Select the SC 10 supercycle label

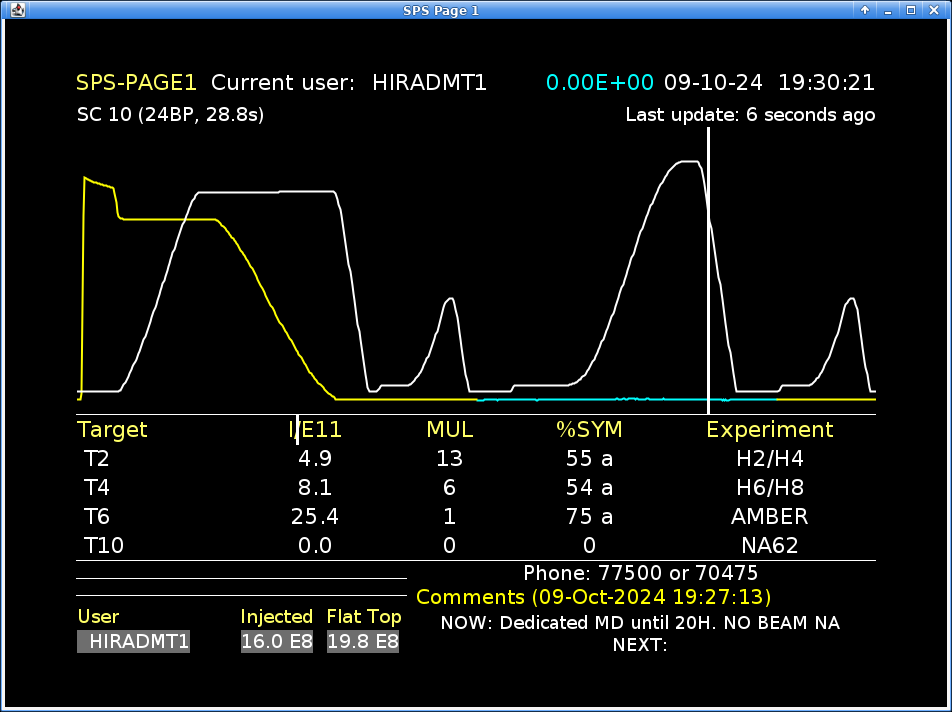(x=170, y=115)
